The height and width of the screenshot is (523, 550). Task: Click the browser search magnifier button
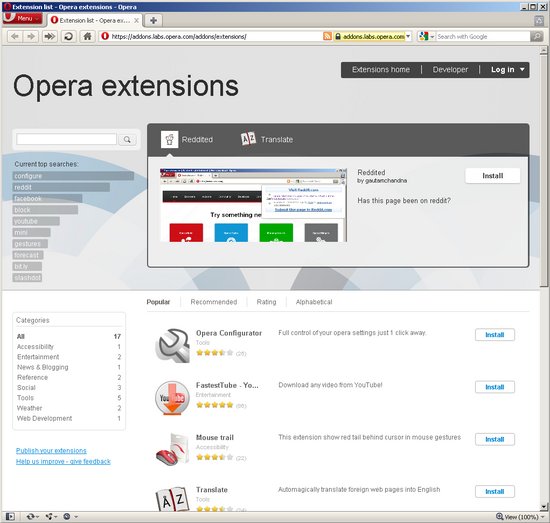pyautogui.click(x=537, y=36)
